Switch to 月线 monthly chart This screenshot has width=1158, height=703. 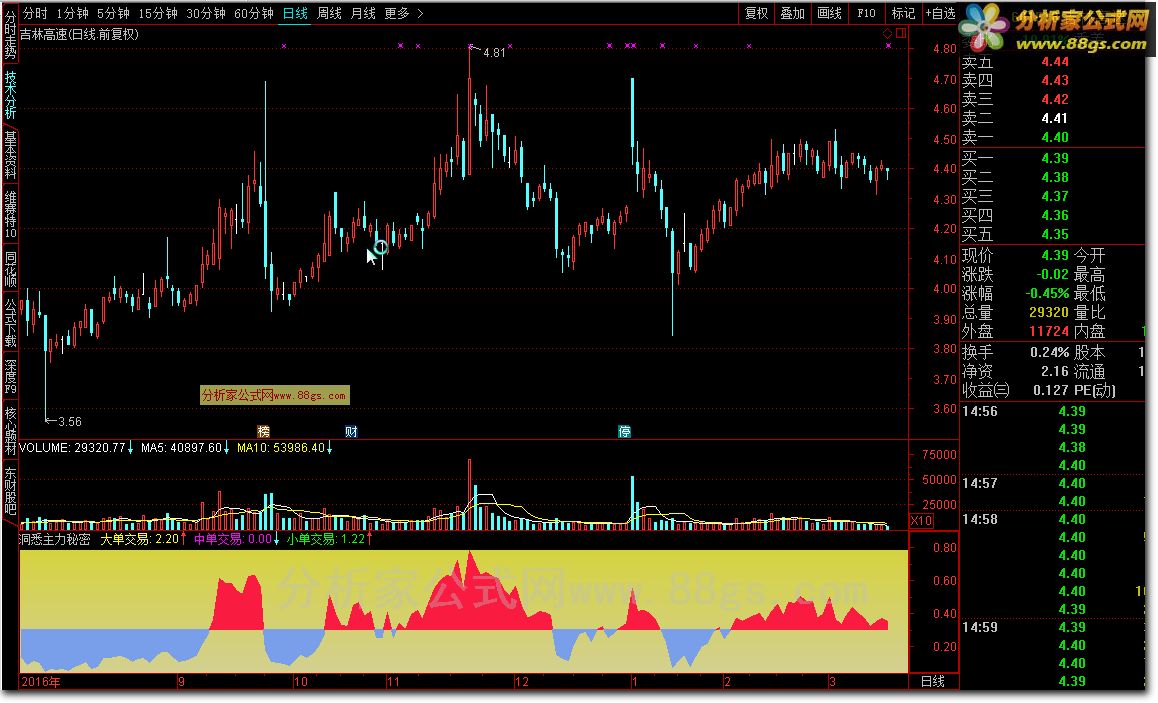(x=363, y=13)
